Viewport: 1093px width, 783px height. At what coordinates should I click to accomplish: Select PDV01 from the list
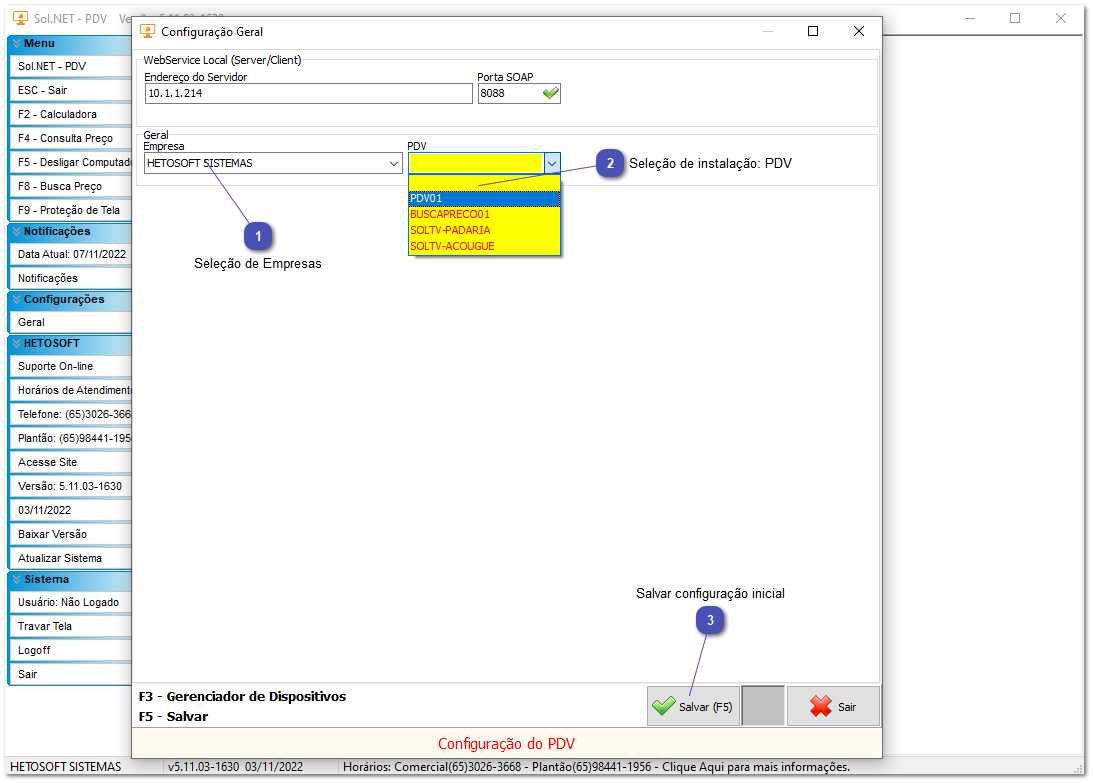(484, 198)
